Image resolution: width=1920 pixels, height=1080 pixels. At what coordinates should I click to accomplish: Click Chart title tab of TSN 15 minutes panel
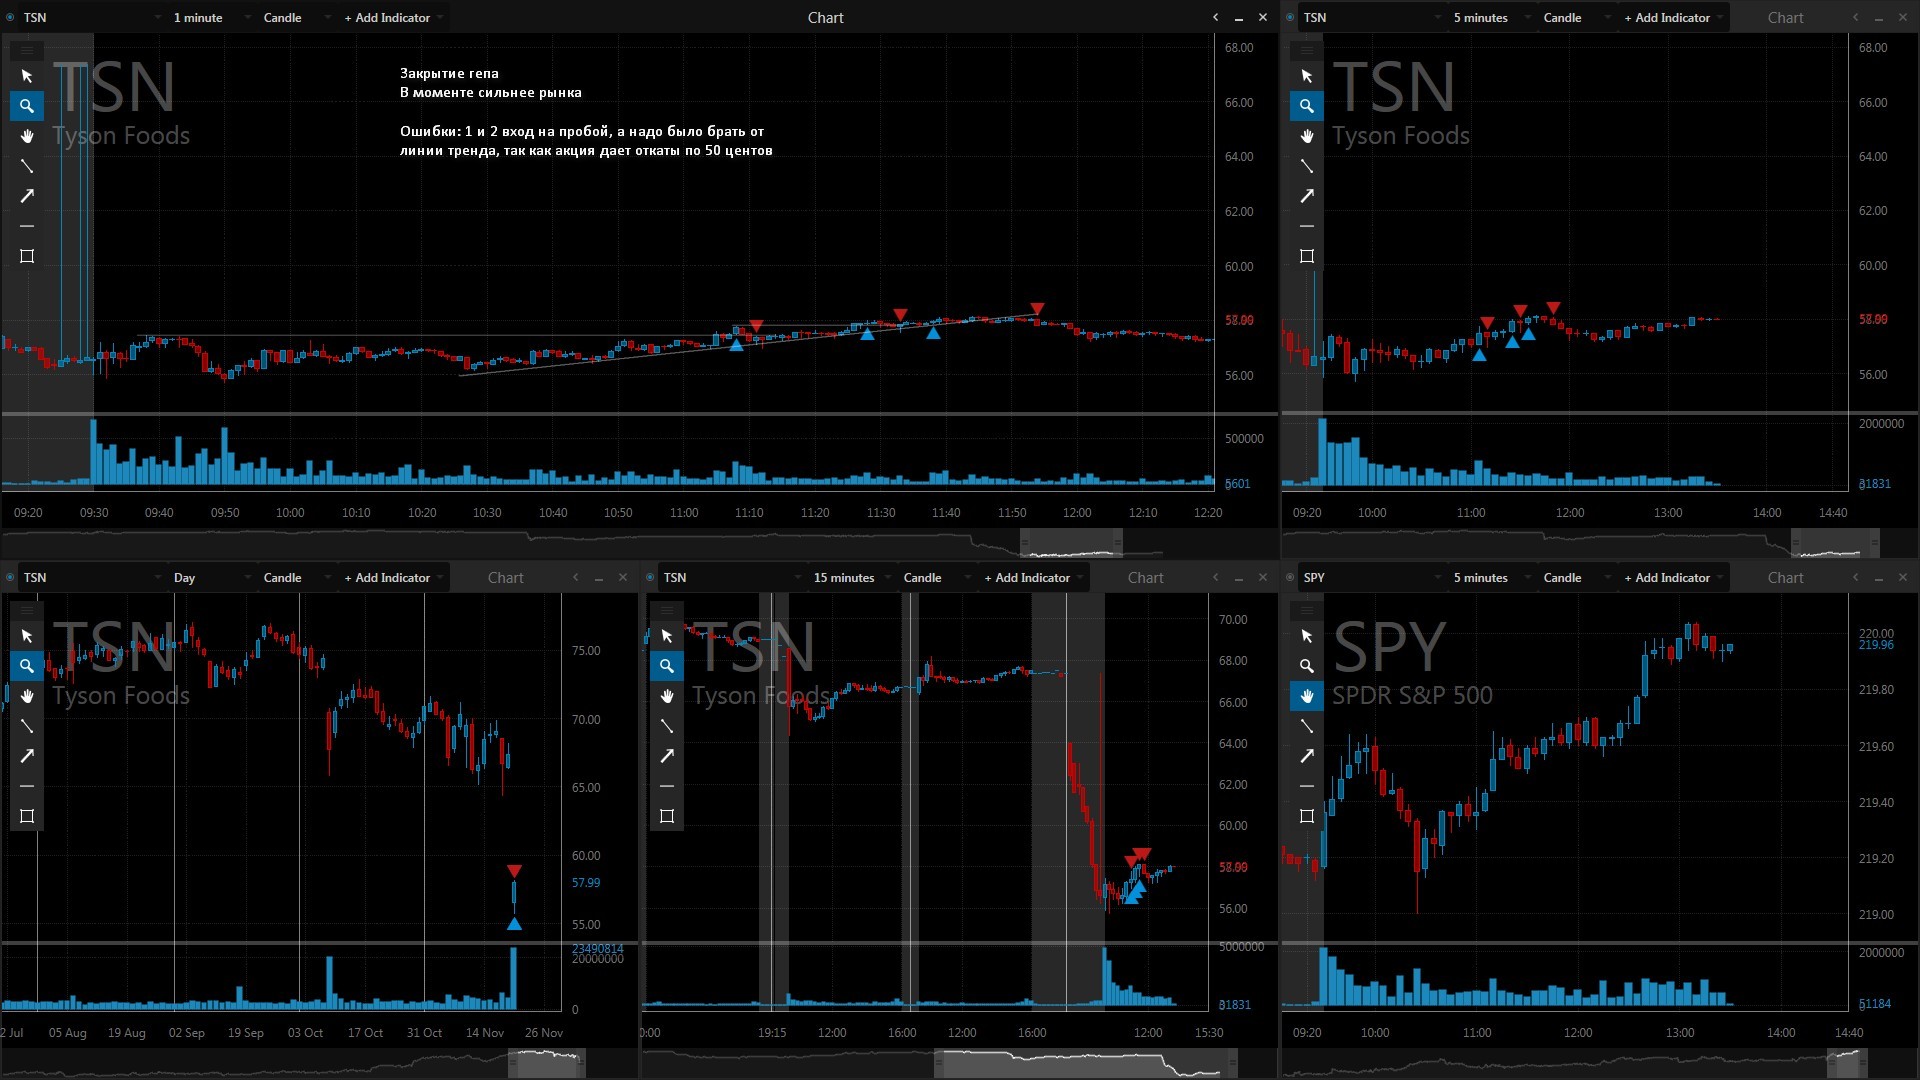point(1146,578)
